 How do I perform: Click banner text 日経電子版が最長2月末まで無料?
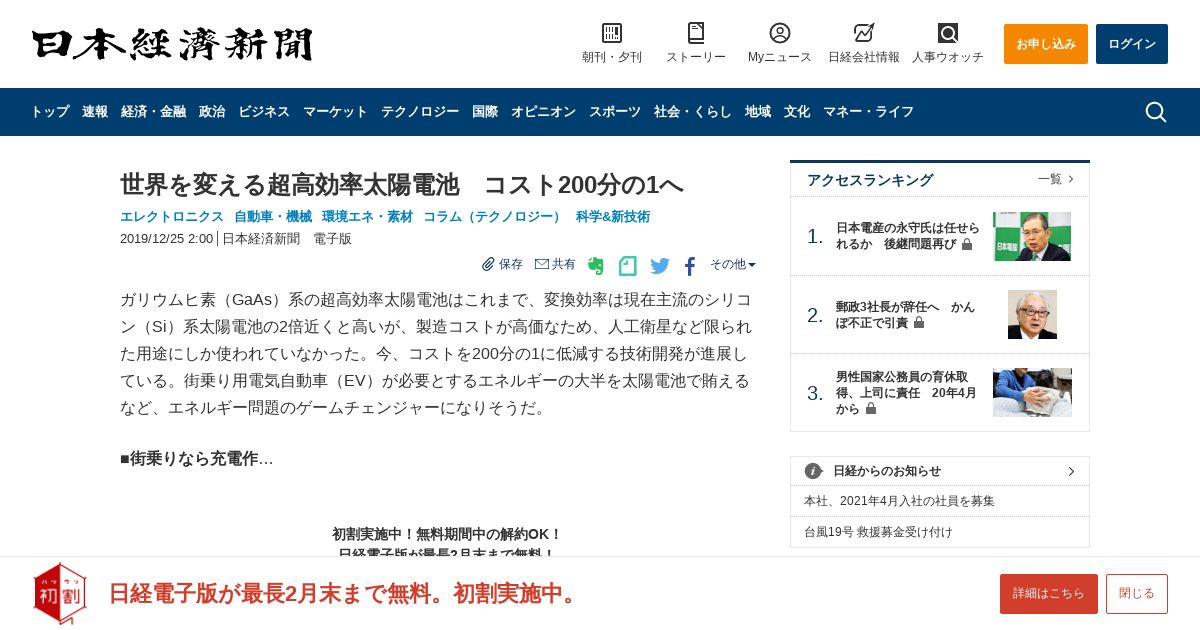(345, 593)
